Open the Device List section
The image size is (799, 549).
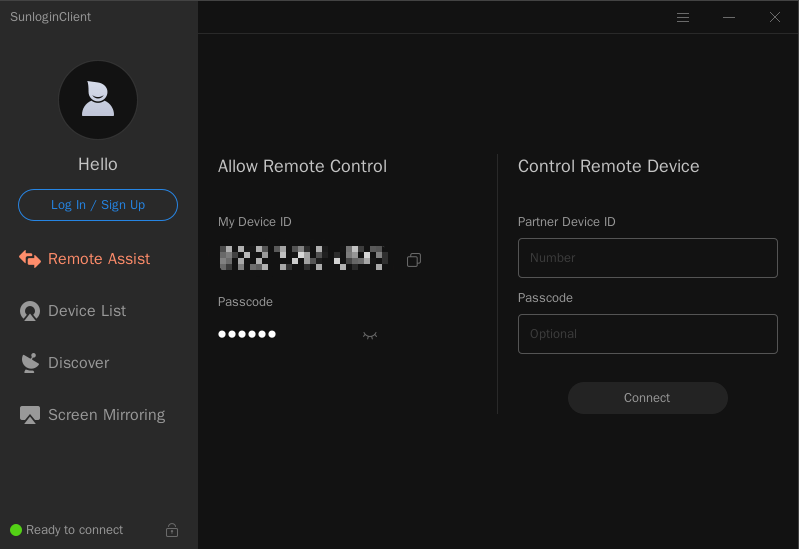coord(72,311)
